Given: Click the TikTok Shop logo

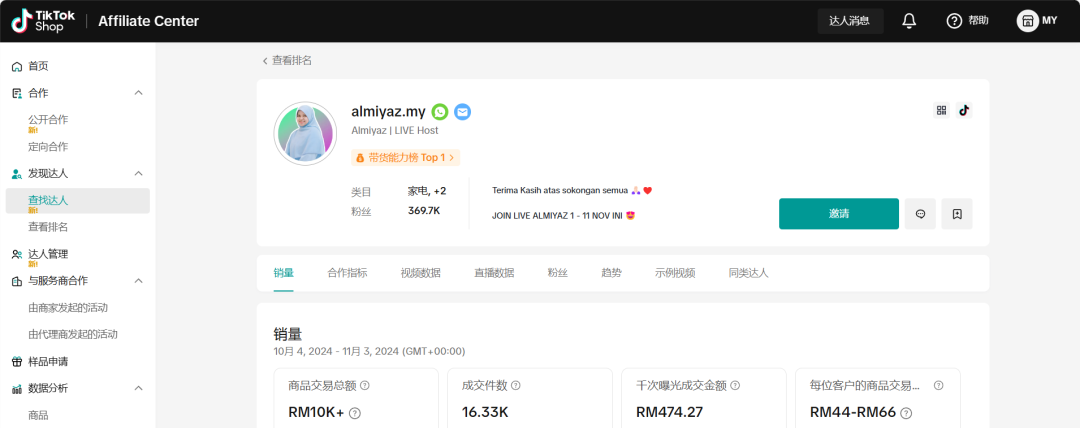Looking at the screenshot, I should pos(43,21).
